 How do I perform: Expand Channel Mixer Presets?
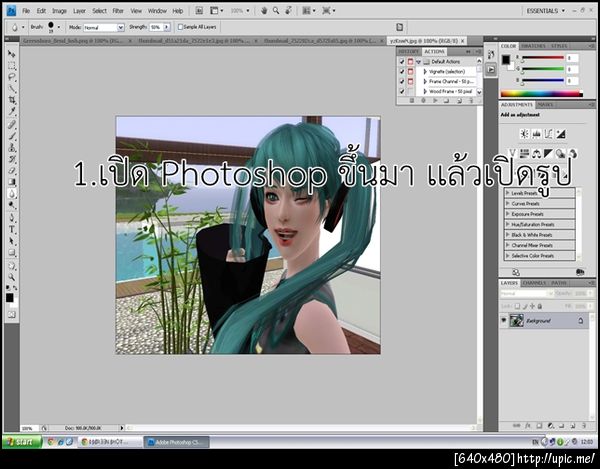point(508,245)
